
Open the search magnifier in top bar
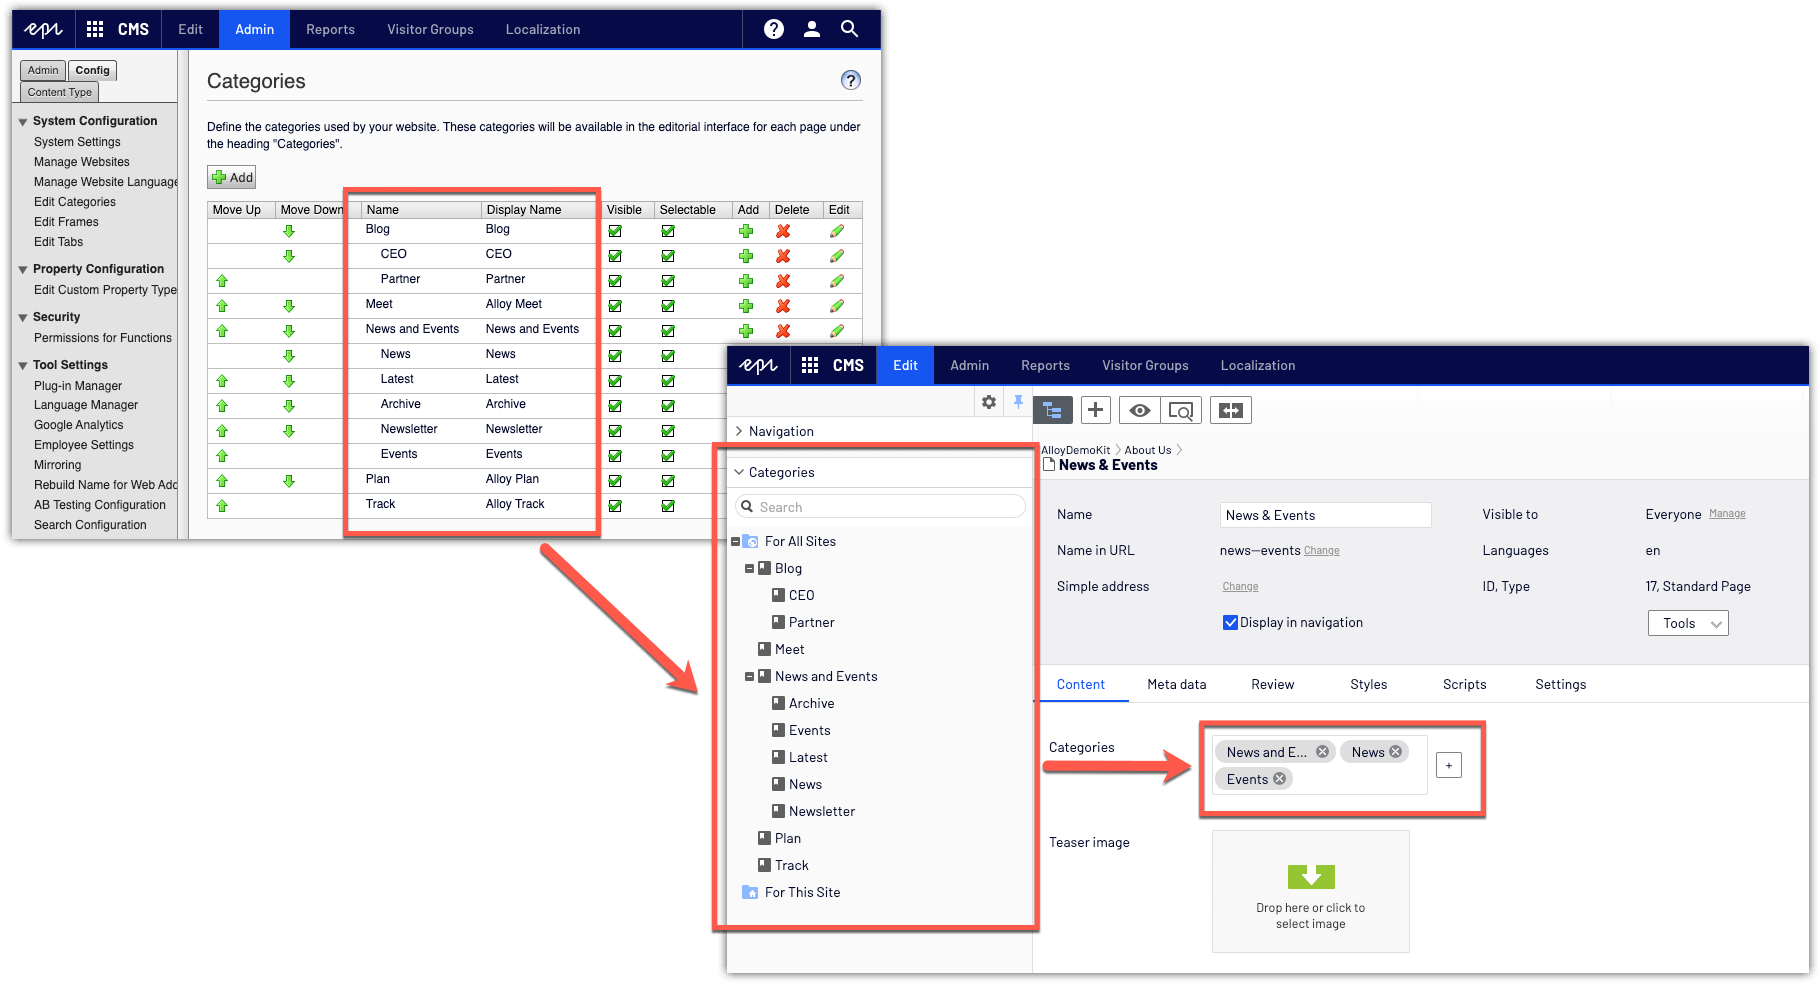pos(849,29)
